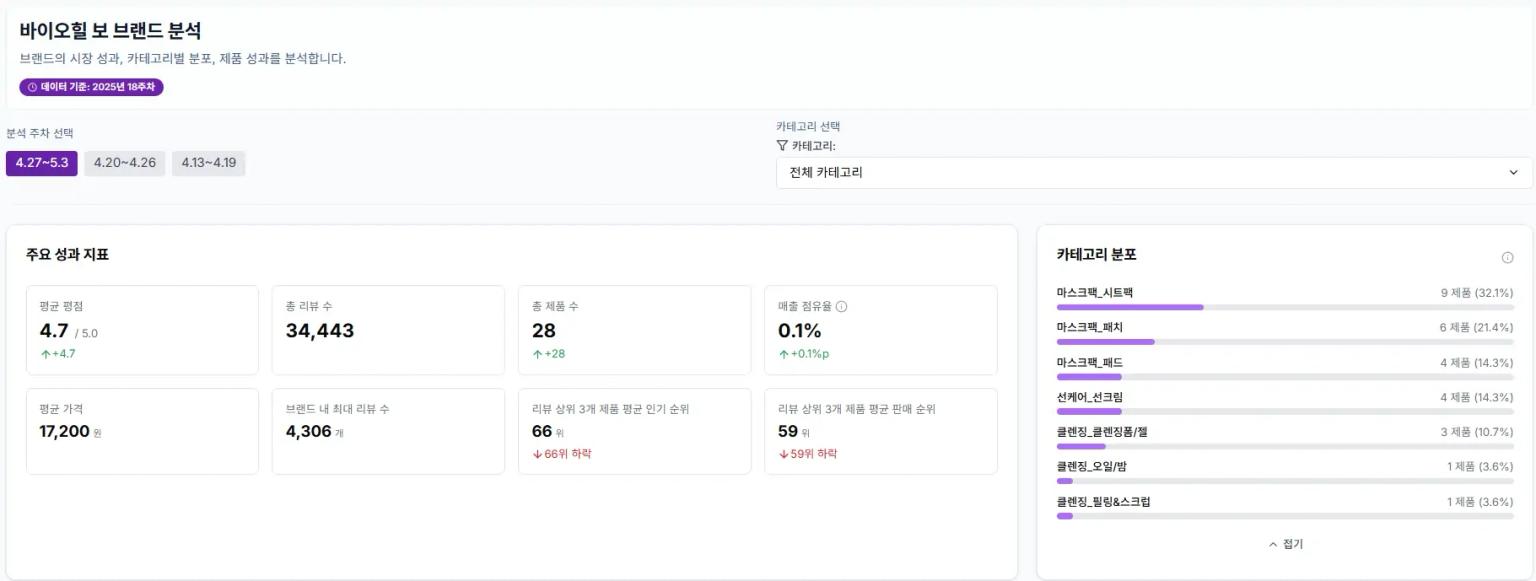The height and width of the screenshot is (581, 1536).
Task: Select the 선케어_선크림 category row
Action: point(1285,403)
